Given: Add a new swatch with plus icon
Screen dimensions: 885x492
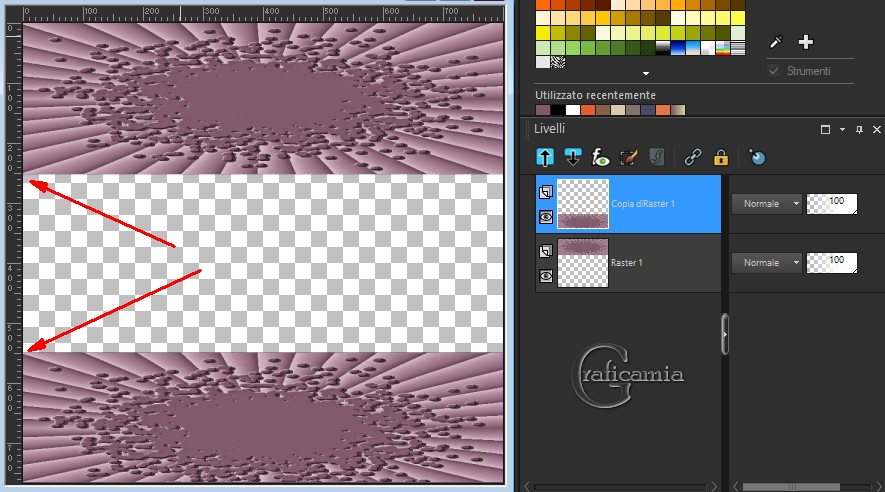Looking at the screenshot, I should pos(806,42).
